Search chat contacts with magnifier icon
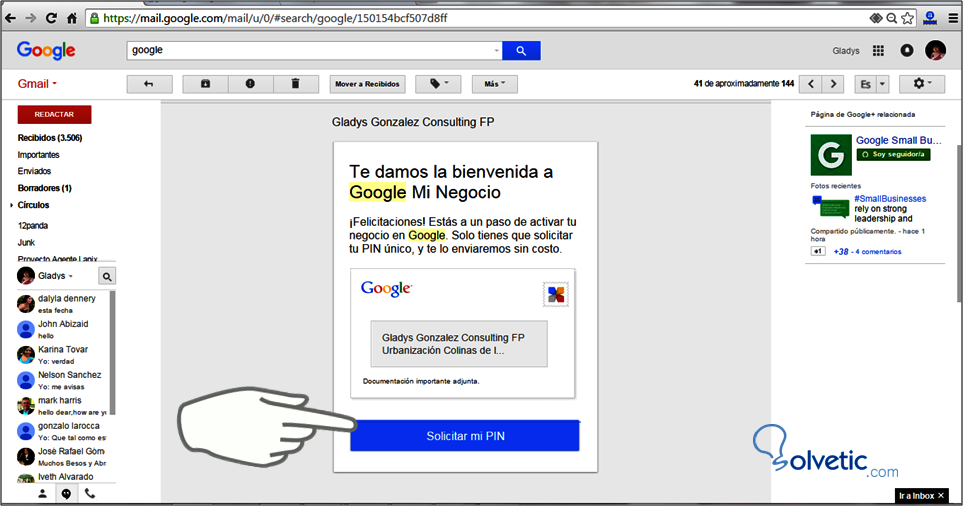This screenshot has height=506, width=963. coord(107,276)
